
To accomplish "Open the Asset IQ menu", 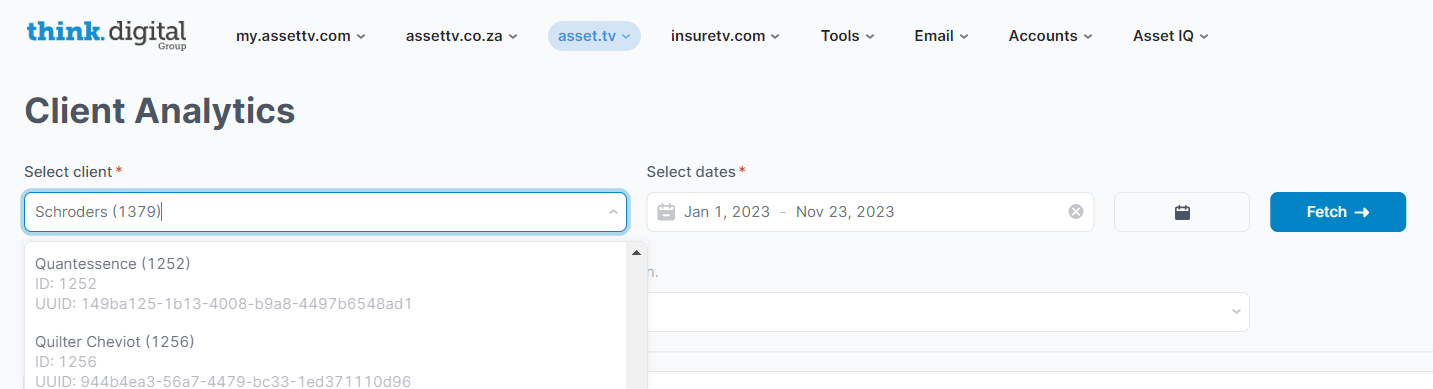I will [1171, 36].
